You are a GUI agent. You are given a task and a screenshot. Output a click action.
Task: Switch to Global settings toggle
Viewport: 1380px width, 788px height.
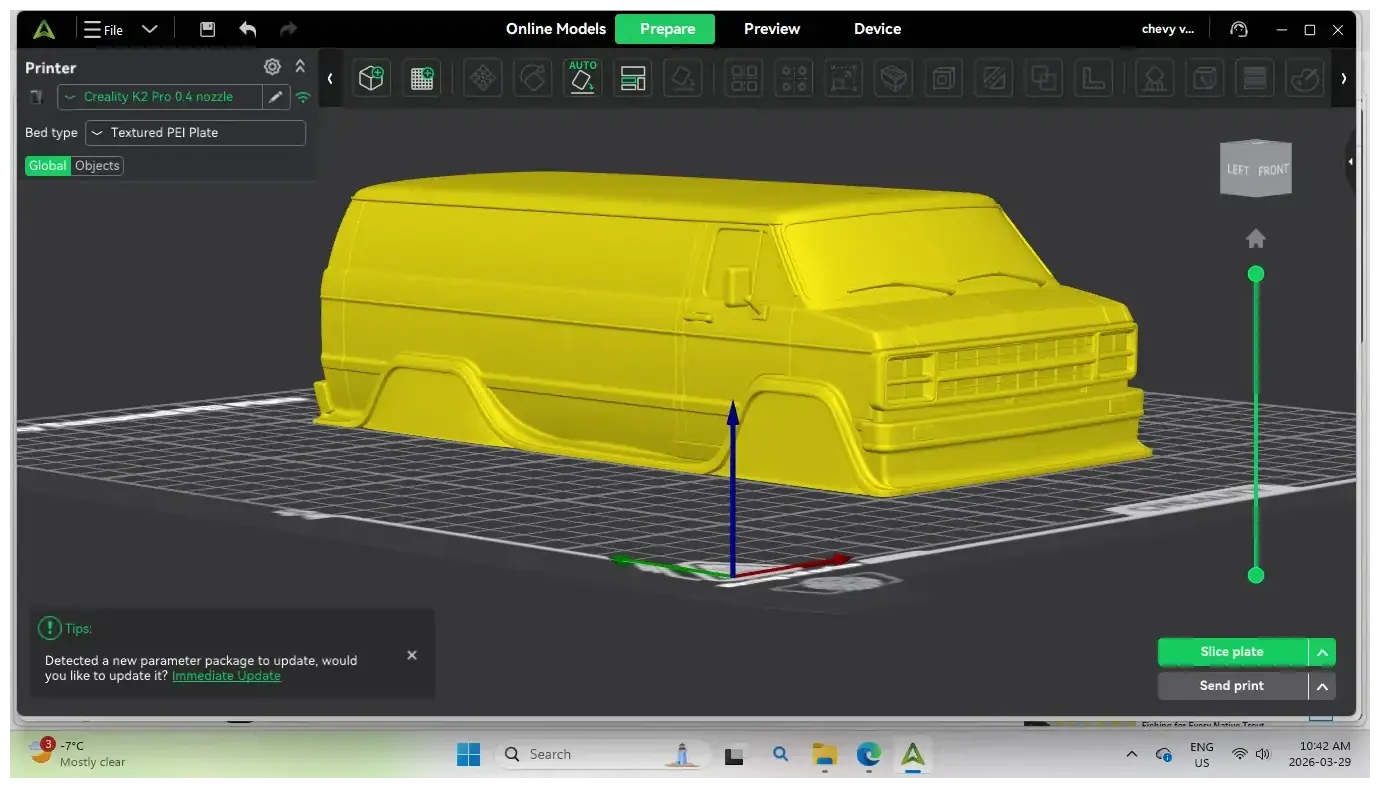pos(48,166)
